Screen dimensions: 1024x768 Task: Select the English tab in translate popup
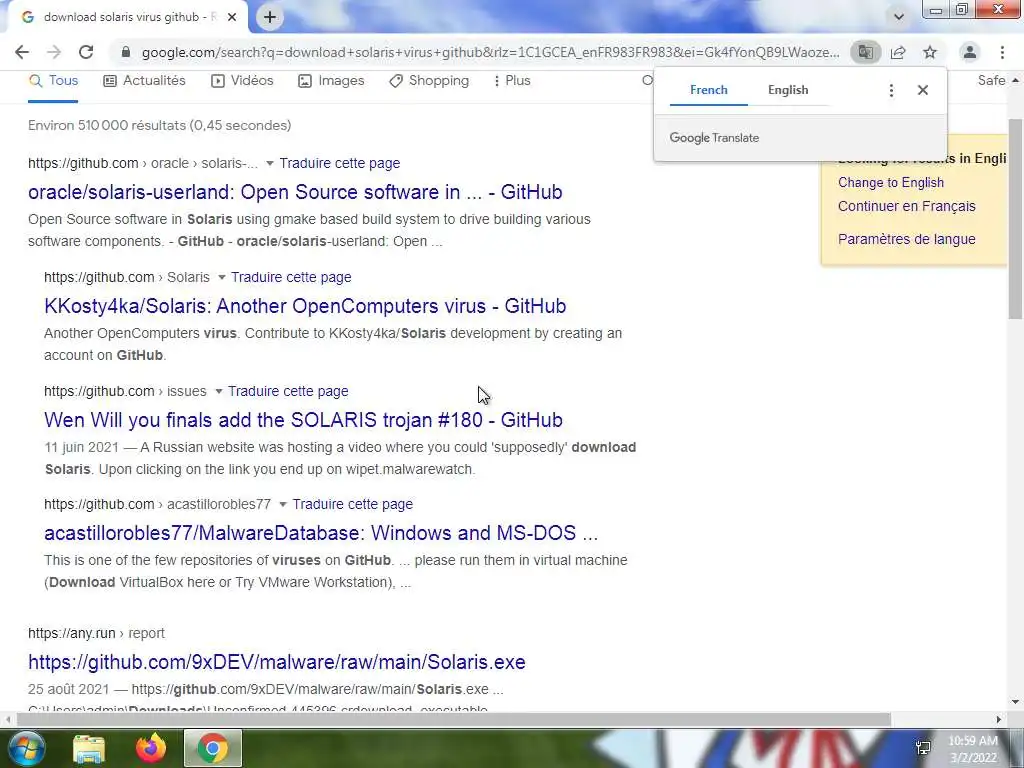tap(788, 90)
